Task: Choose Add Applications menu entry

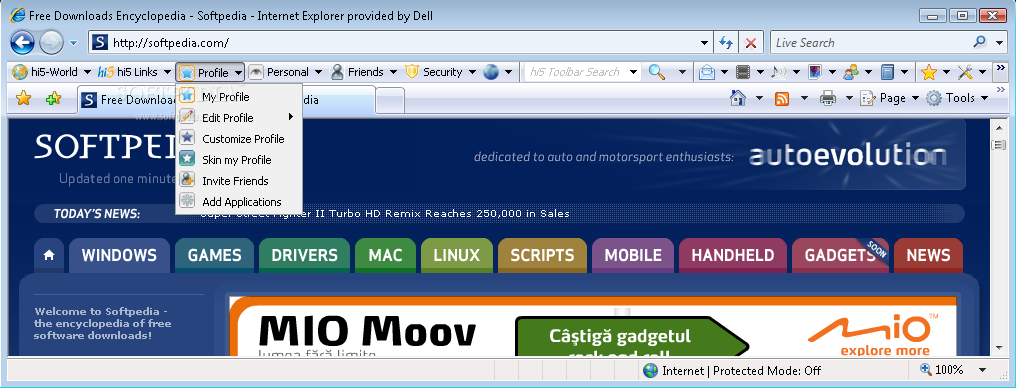Action: 239,202
